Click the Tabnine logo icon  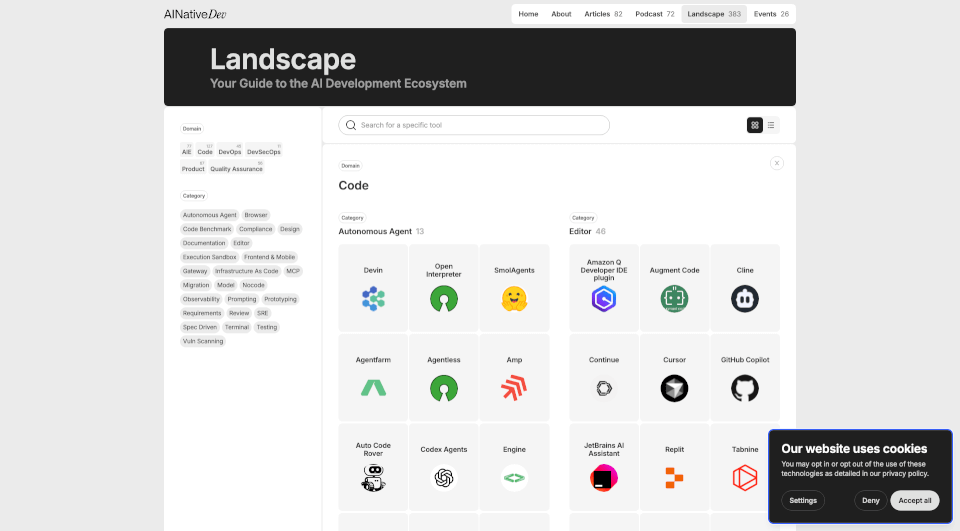coord(744,479)
